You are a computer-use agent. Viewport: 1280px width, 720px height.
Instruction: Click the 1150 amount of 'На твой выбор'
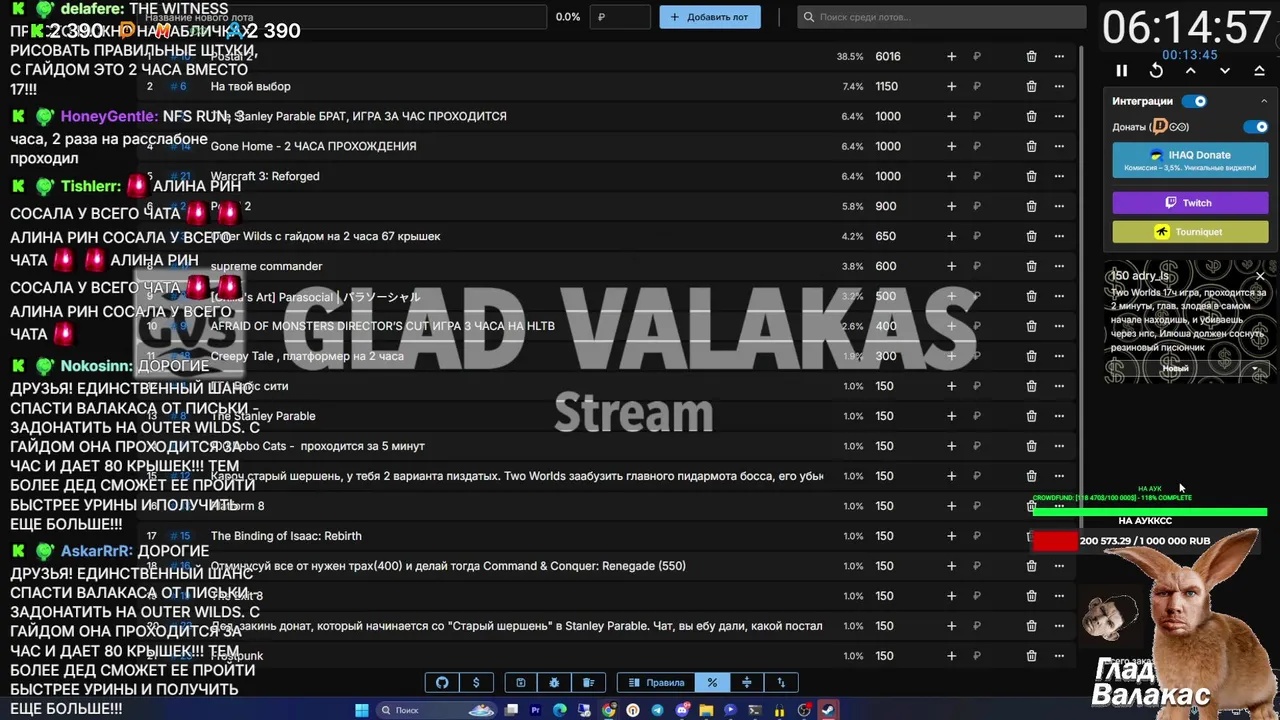click(888, 87)
